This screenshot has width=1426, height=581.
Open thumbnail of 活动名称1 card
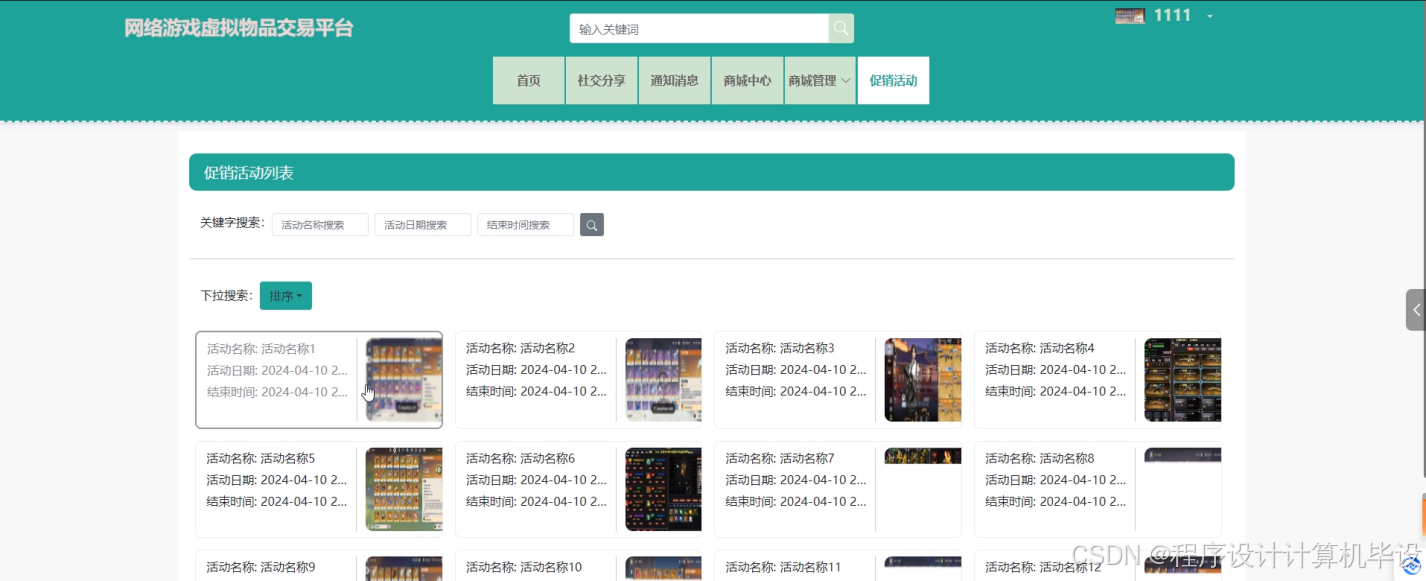pyautogui.click(x=404, y=380)
